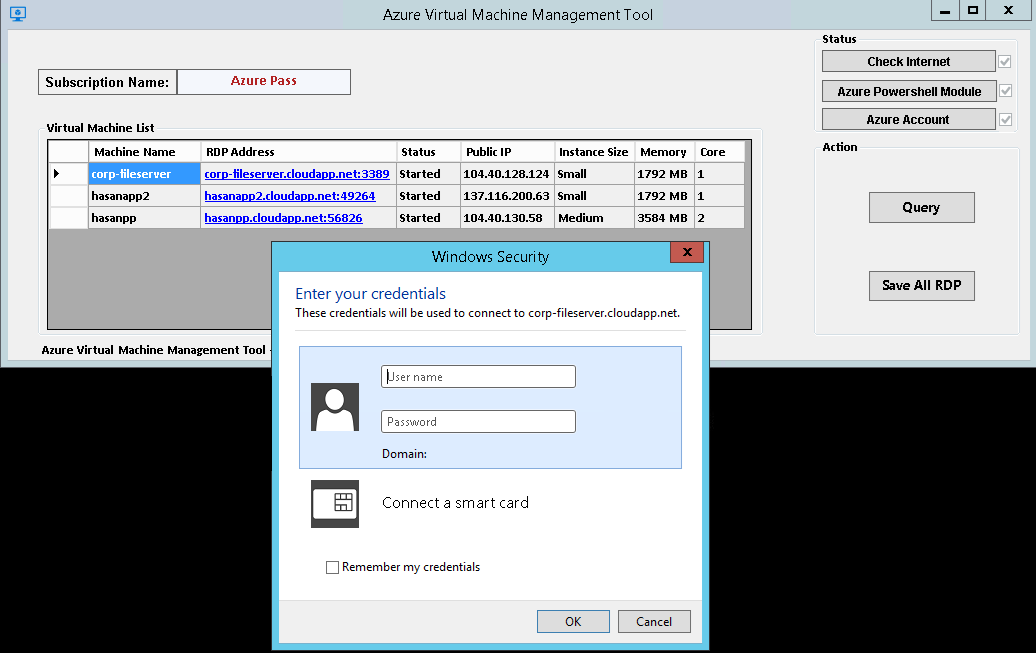
Task: Select row header of hasanapp2 row
Action: pyautogui.click(x=69, y=196)
